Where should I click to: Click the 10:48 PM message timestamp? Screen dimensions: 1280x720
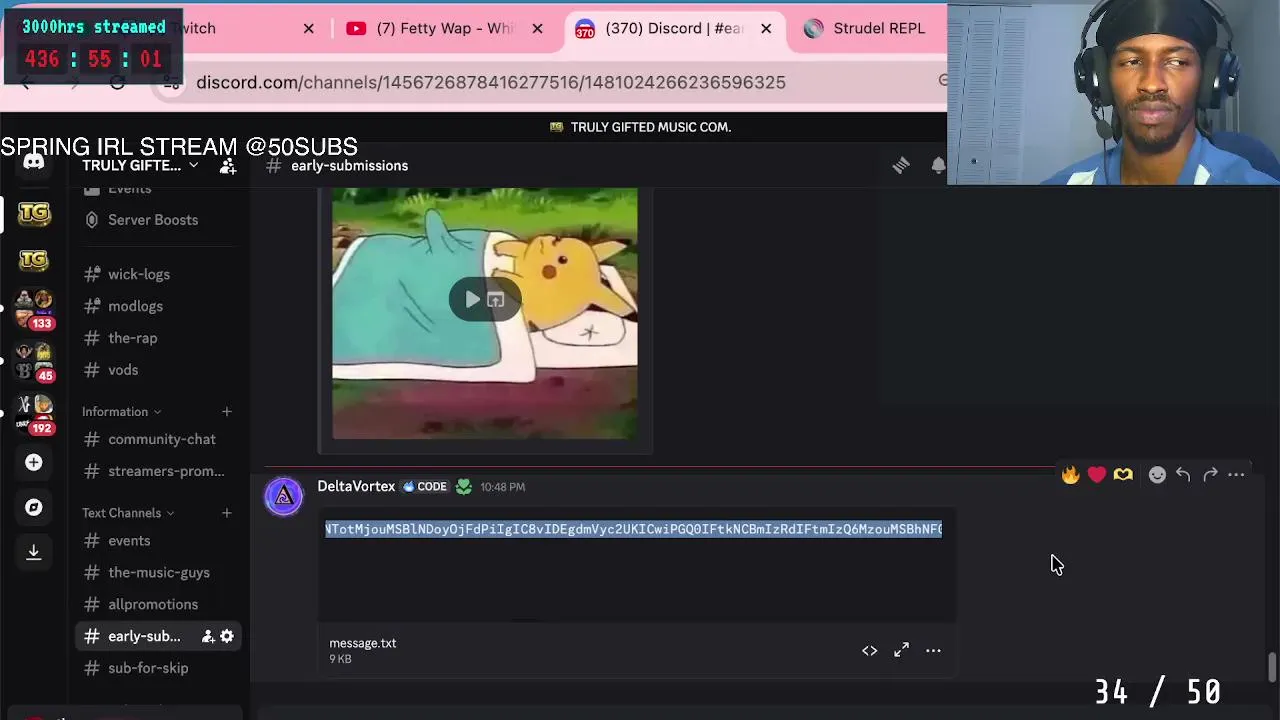pos(502,487)
